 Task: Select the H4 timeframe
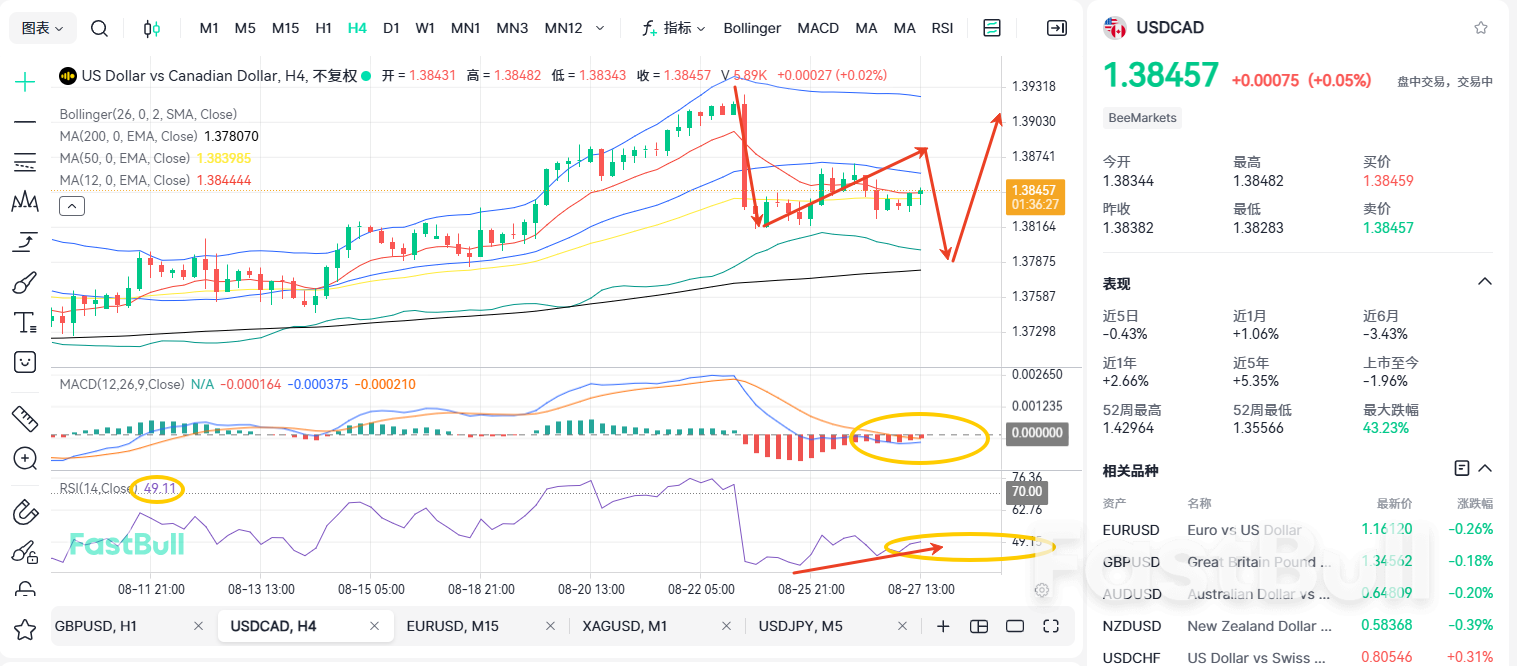click(x=357, y=28)
